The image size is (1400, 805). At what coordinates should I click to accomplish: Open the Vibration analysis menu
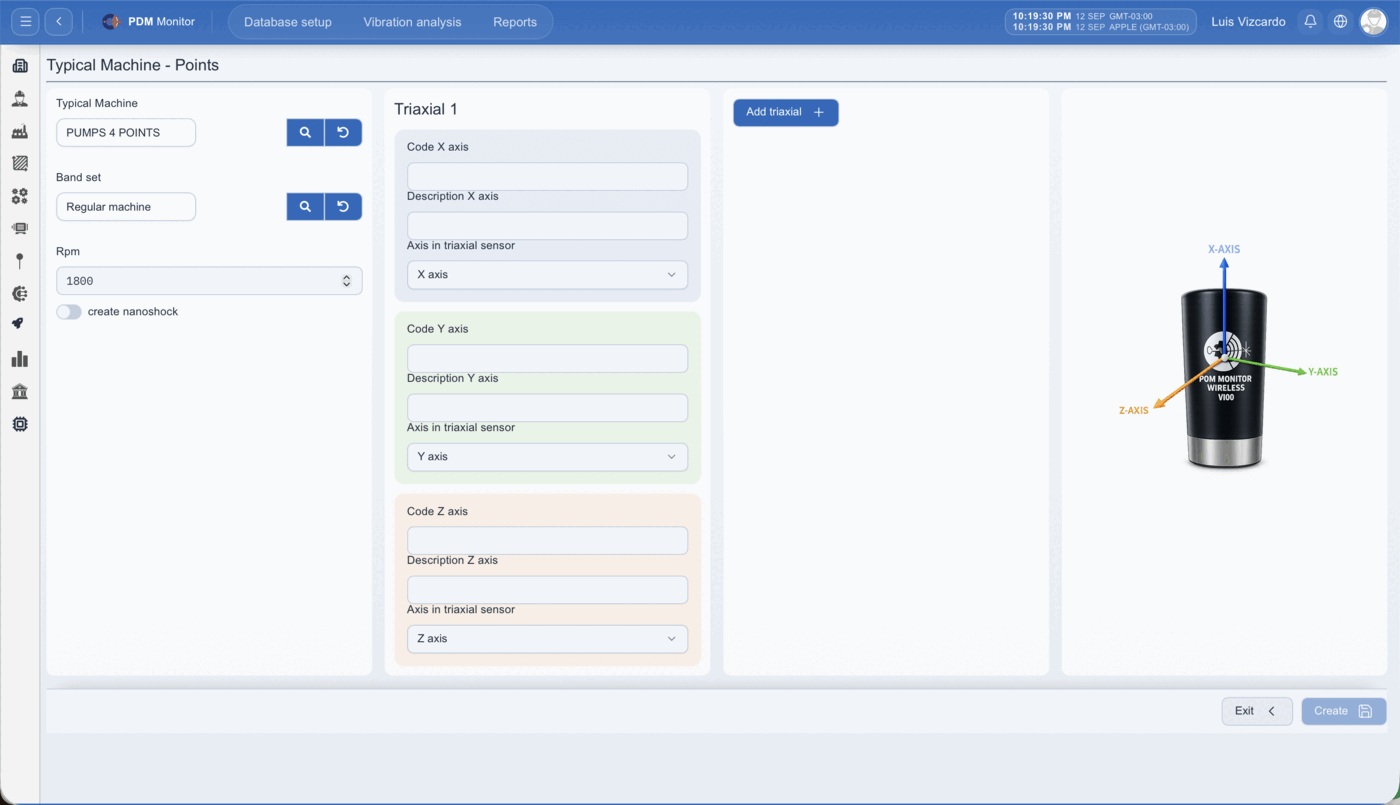click(412, 22)
